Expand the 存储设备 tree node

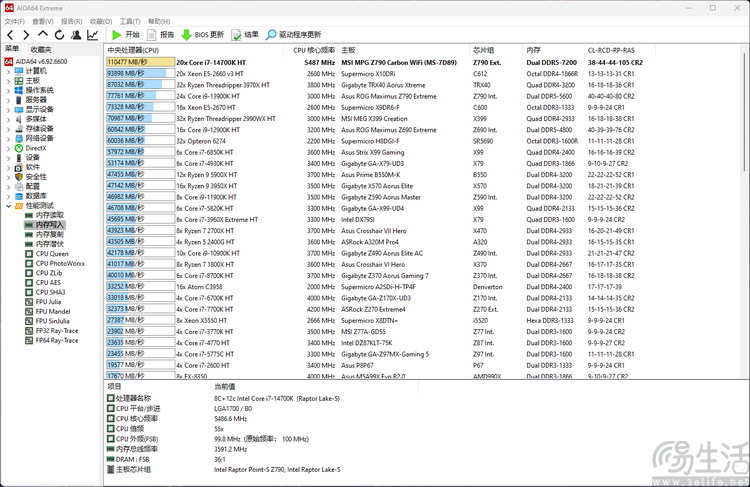point(8,129)
